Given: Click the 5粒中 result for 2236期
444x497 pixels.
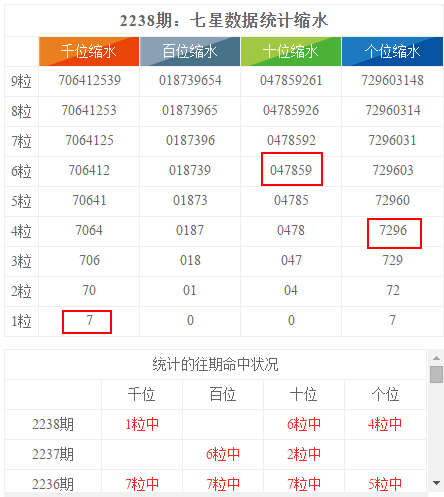Looking at the screenshot, I should pos(385,485).
